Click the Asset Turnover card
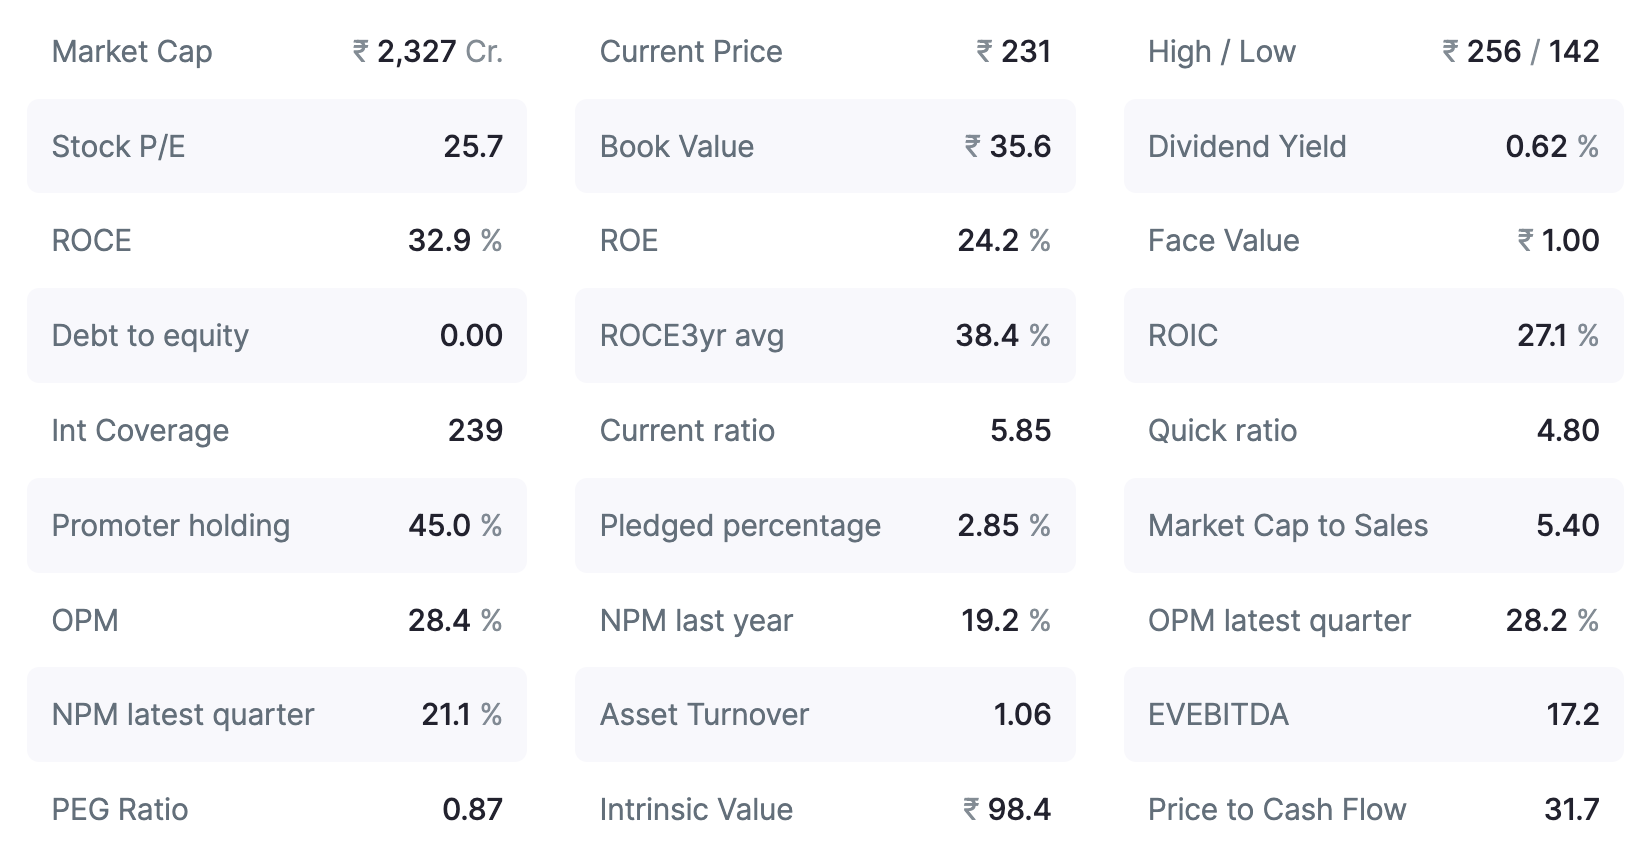1642x862 pixels. tap(824, 715)
